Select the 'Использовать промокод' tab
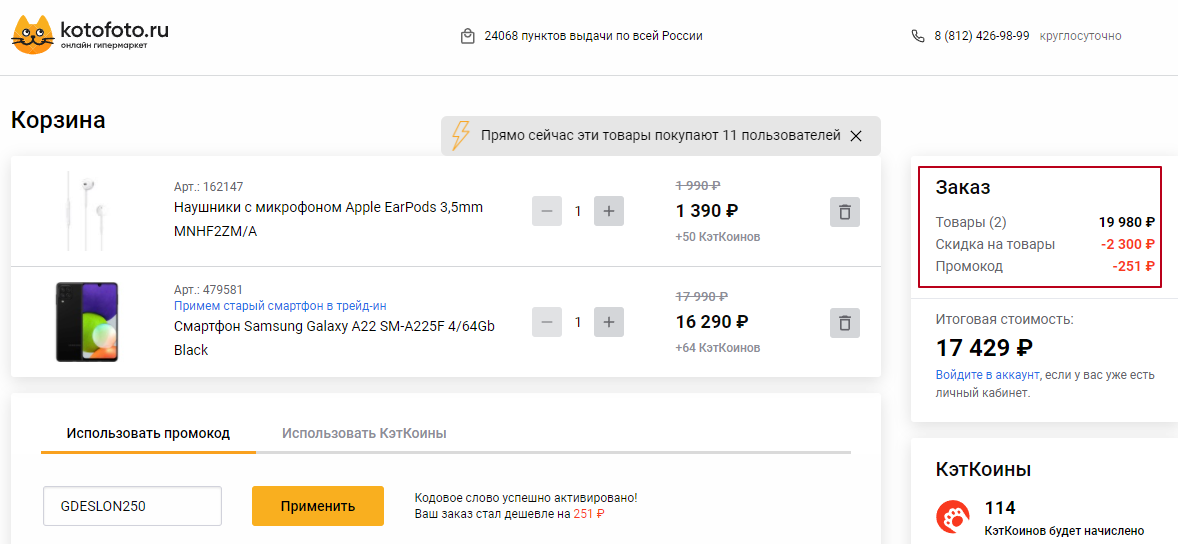Screen dimensions: 1178x544 tap(148, 433)
